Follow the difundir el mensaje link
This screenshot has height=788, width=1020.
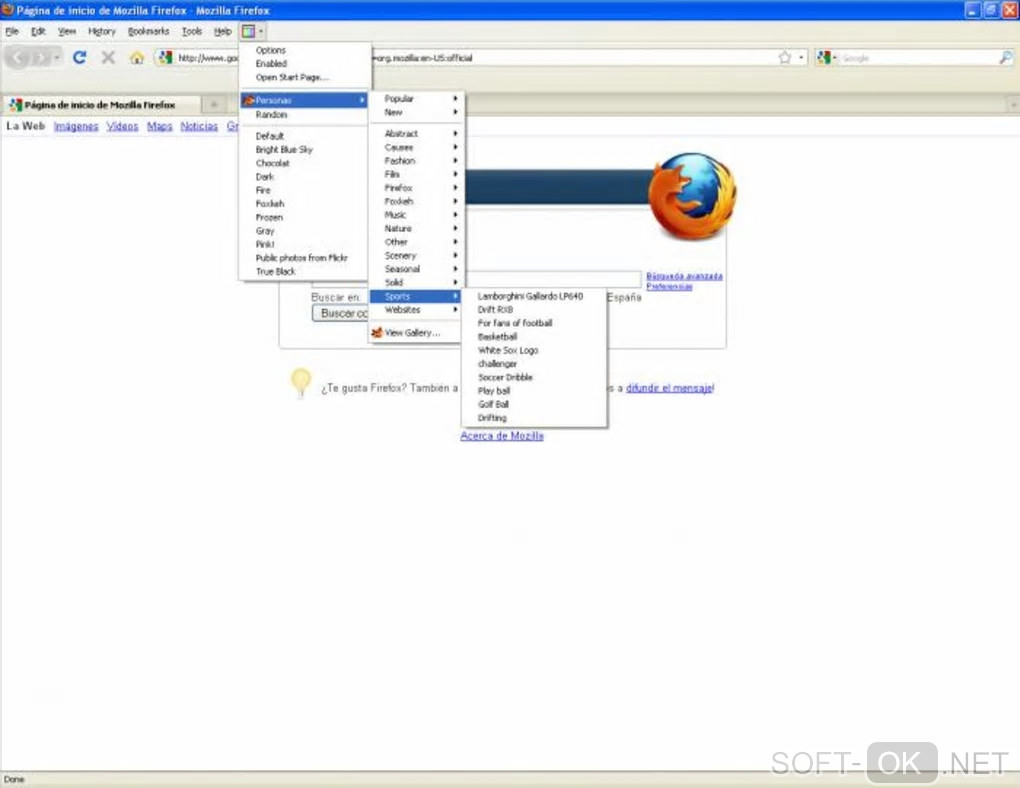click(x=670, y=388)
